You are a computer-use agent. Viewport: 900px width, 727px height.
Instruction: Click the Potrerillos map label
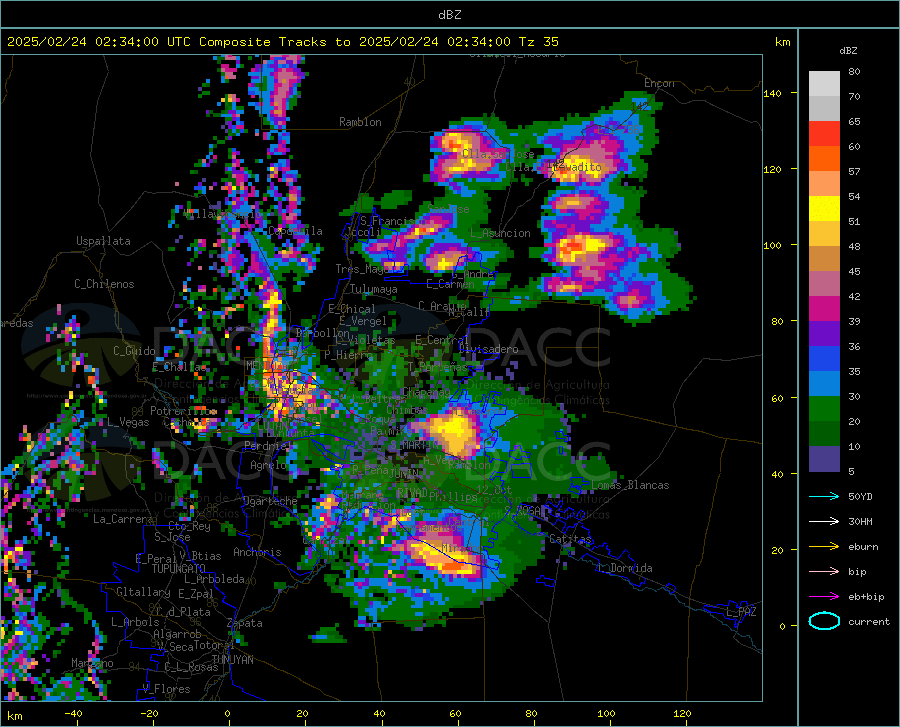184,411
